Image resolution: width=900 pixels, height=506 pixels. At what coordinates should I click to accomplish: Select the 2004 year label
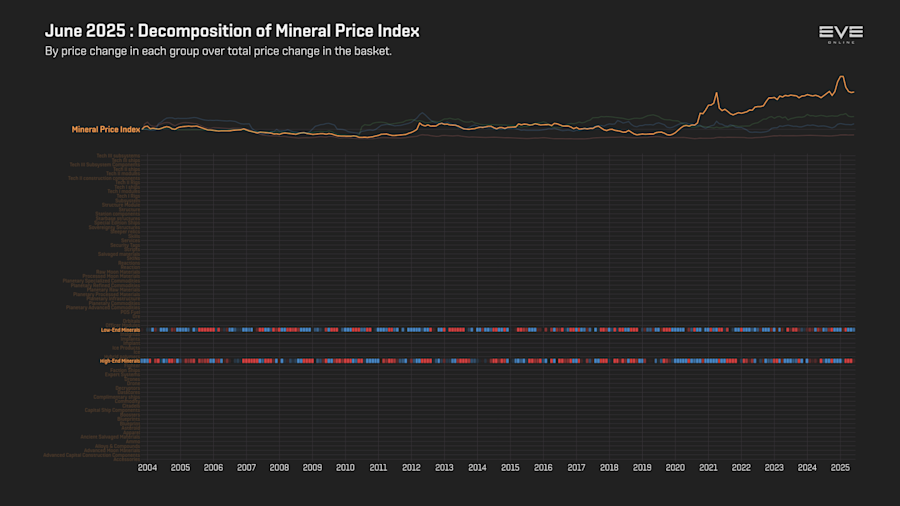[x=148, y=468]
